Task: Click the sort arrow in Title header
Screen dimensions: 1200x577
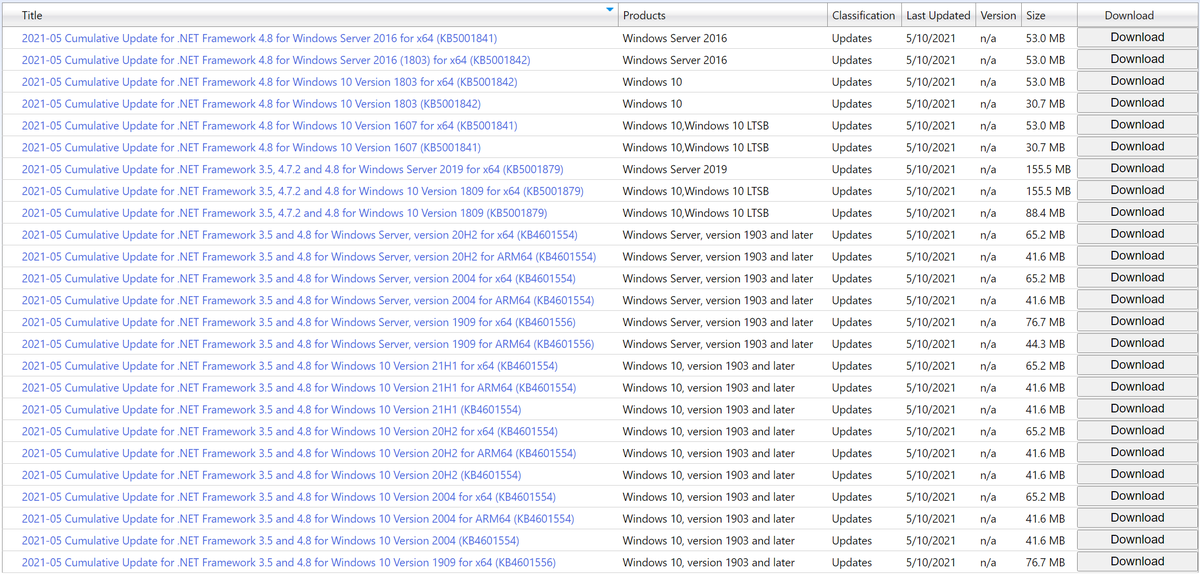Action: (x=610, y=10)
